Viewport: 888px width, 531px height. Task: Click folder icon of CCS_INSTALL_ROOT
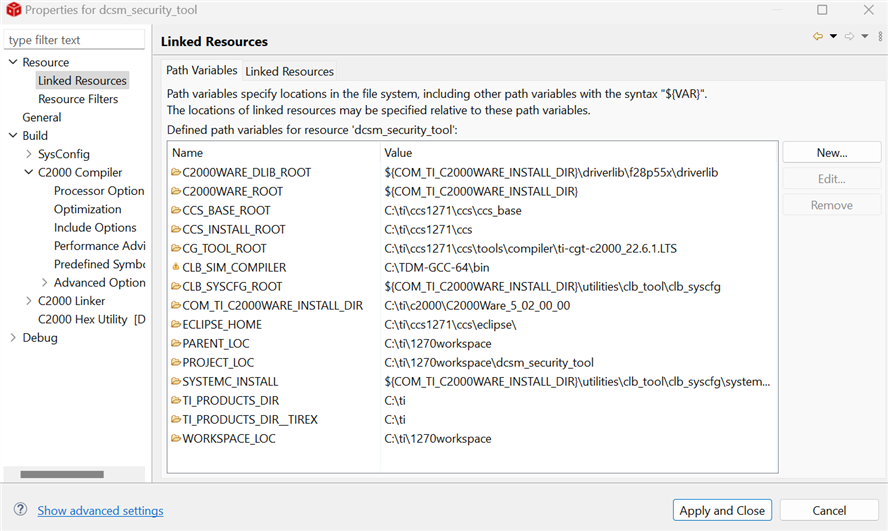pyautogui.click(x=176, y=229)
